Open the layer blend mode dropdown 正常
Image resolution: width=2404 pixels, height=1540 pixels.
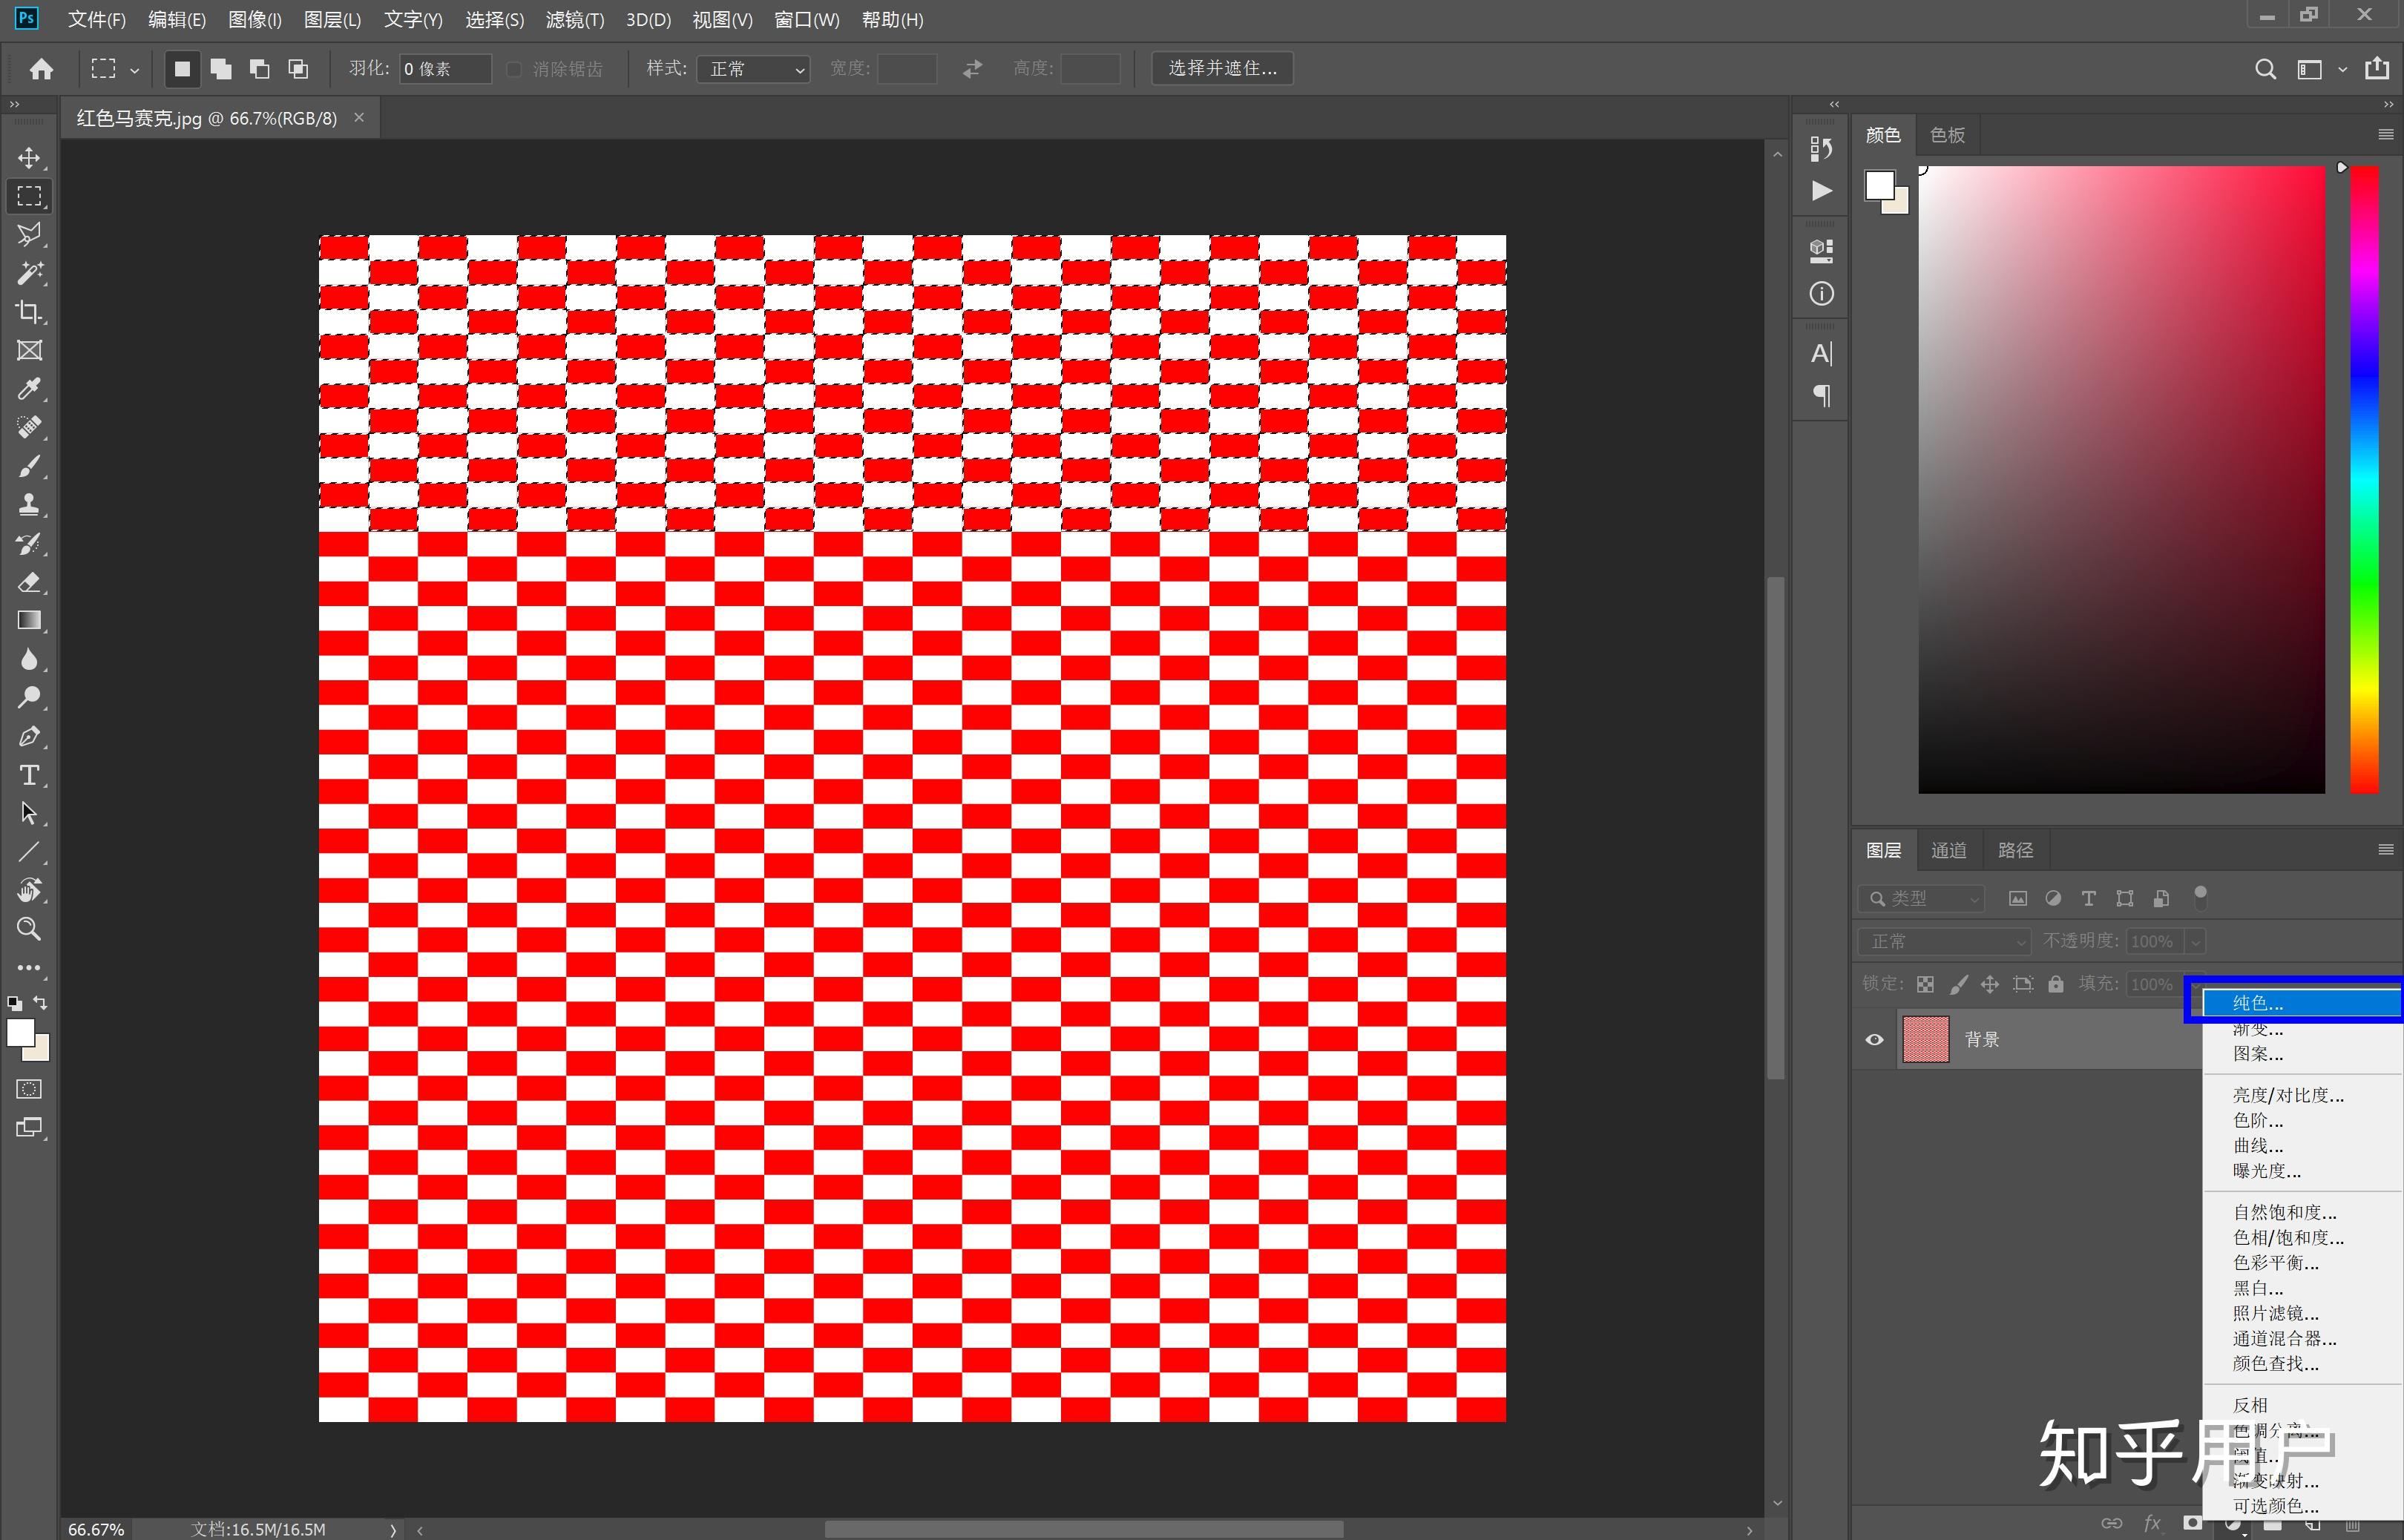(1944, 941)
